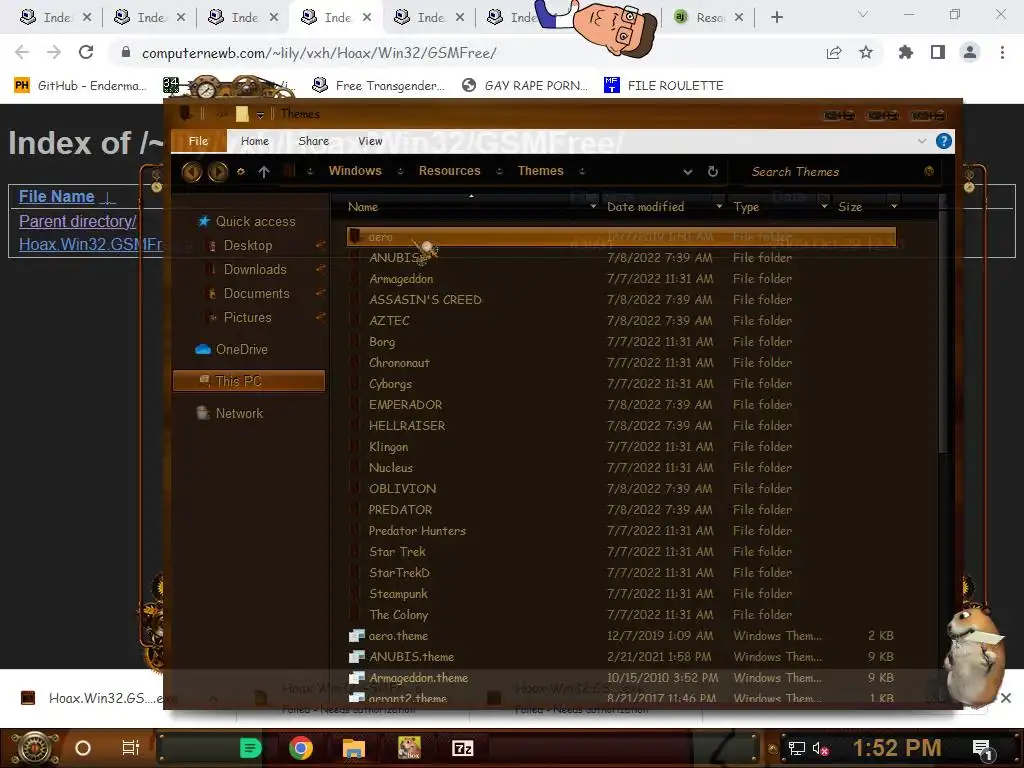The width and height of the screenshot is (1024, 768).
Task: Close the first Inde browser tab
Action: (87, 18)
